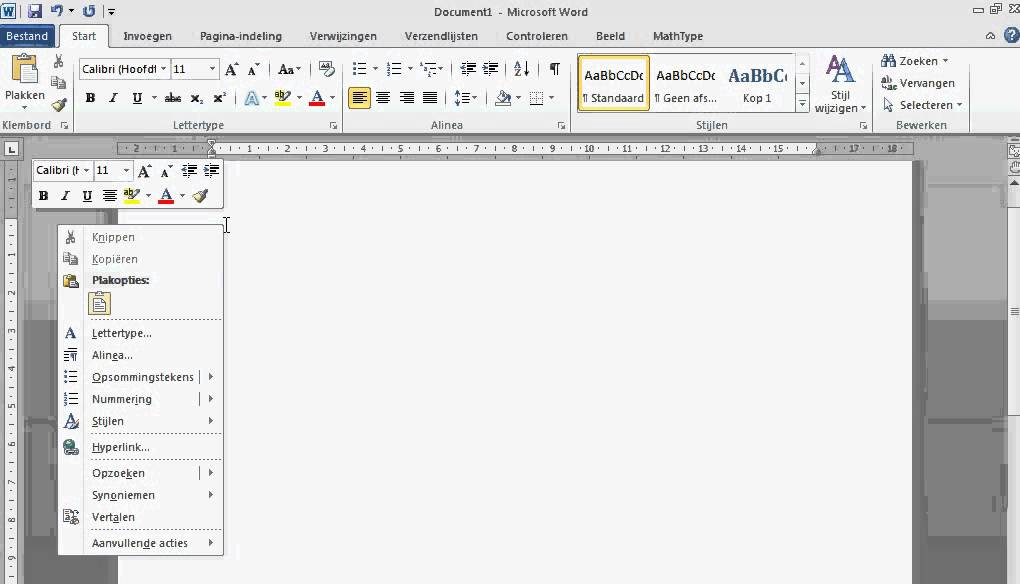Choose Hyperlink... from context menu
Viewport: 1020px width, 584px height.
pyautogui.click(x=141, y=447)
